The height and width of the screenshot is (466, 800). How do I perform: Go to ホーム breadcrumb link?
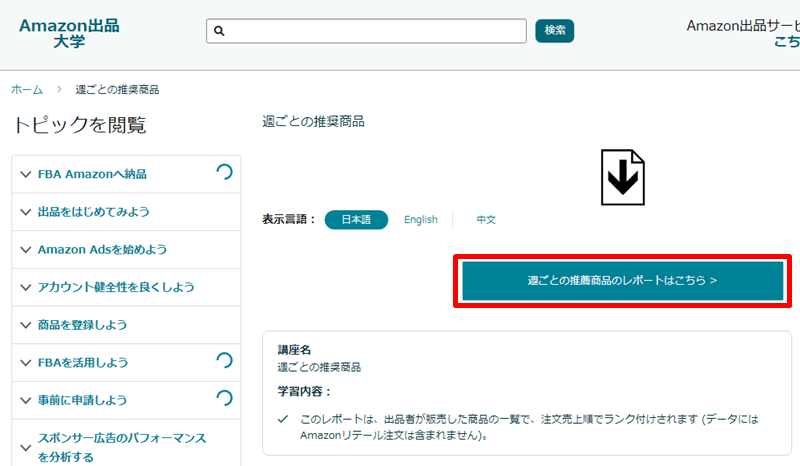(27, 90)
